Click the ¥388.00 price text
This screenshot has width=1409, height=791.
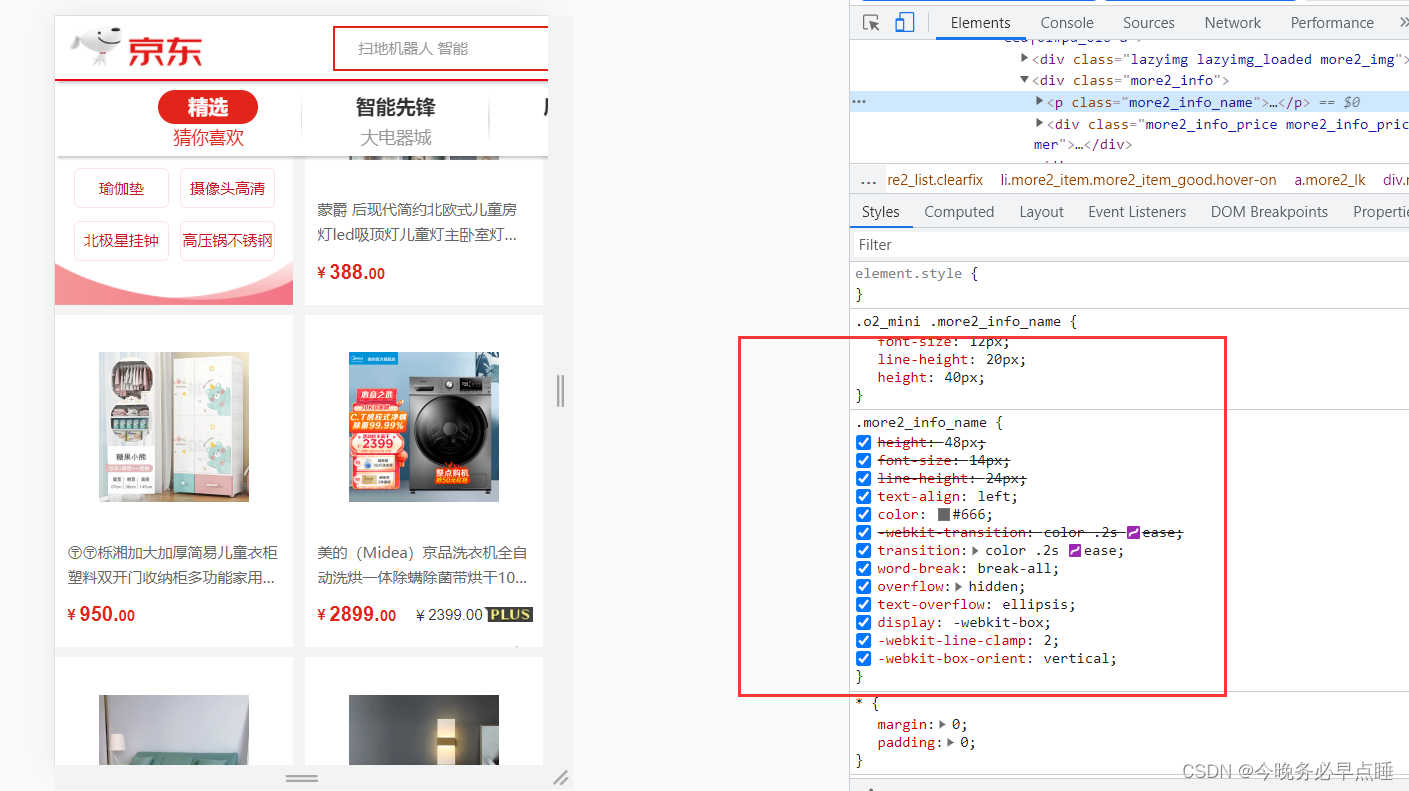point(351,272)
